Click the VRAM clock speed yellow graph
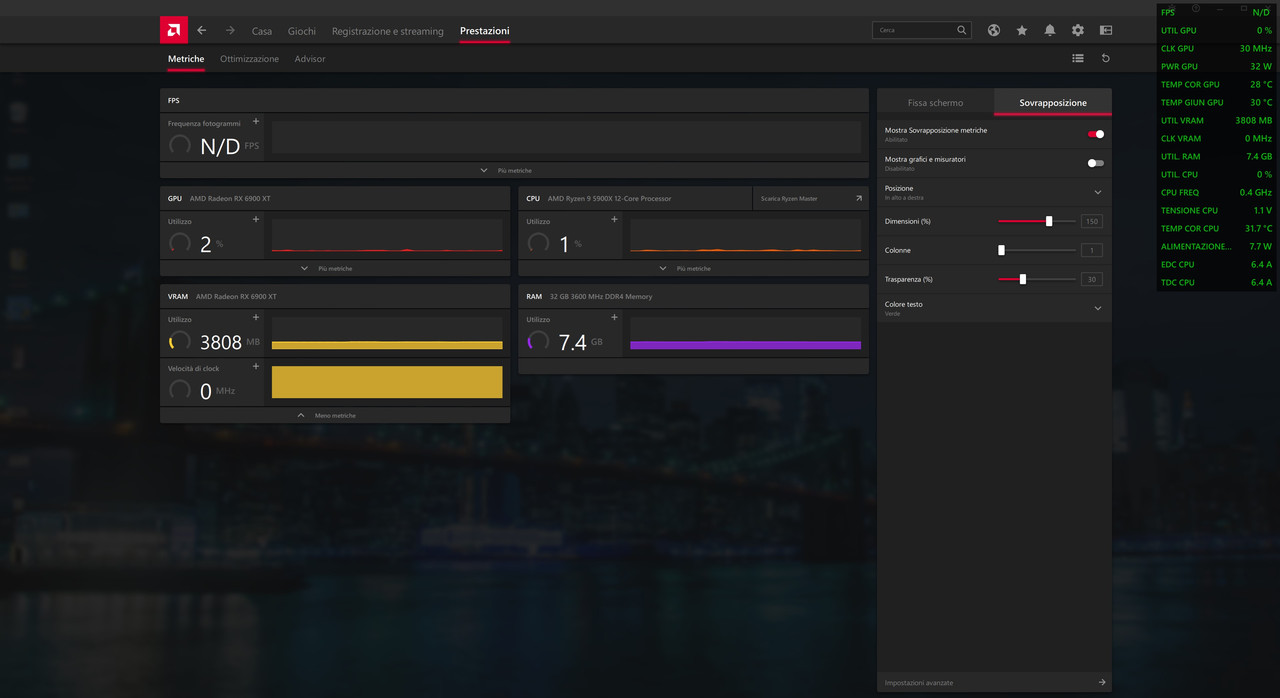Viewport: 1280px width, 698px height. coord(387,382)
